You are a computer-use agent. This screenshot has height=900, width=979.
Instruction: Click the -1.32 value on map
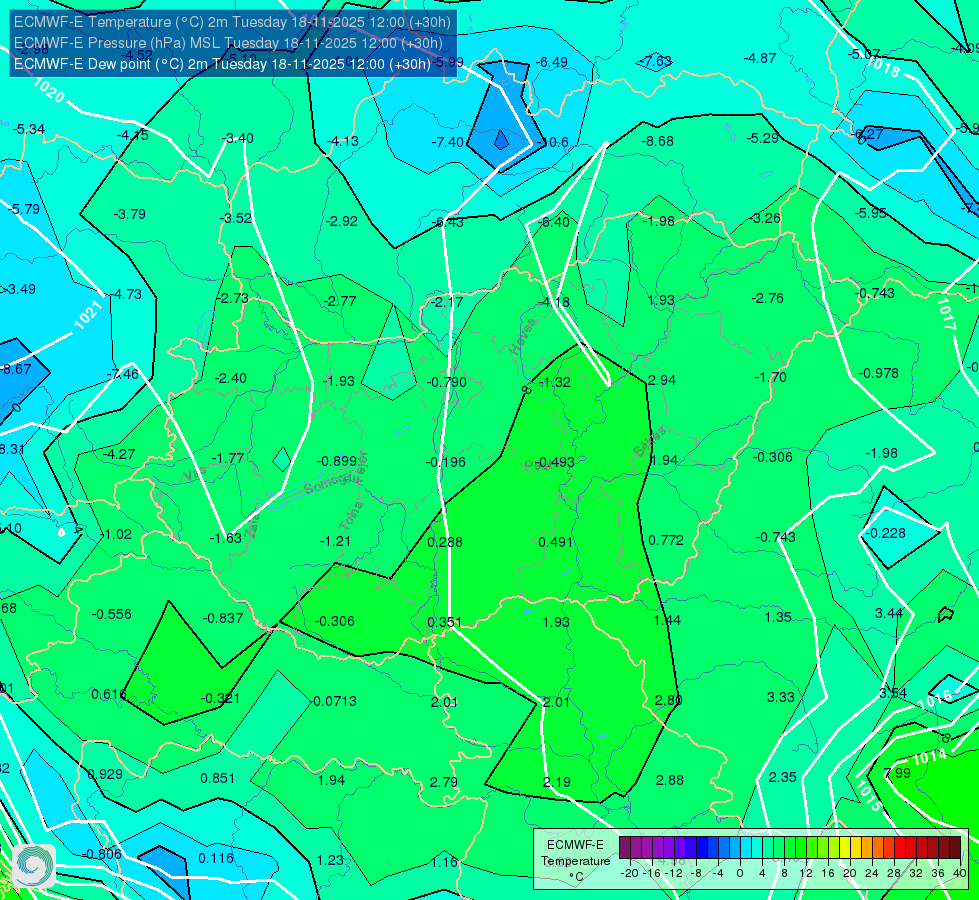pyautogui.click(x=554, y=382)
